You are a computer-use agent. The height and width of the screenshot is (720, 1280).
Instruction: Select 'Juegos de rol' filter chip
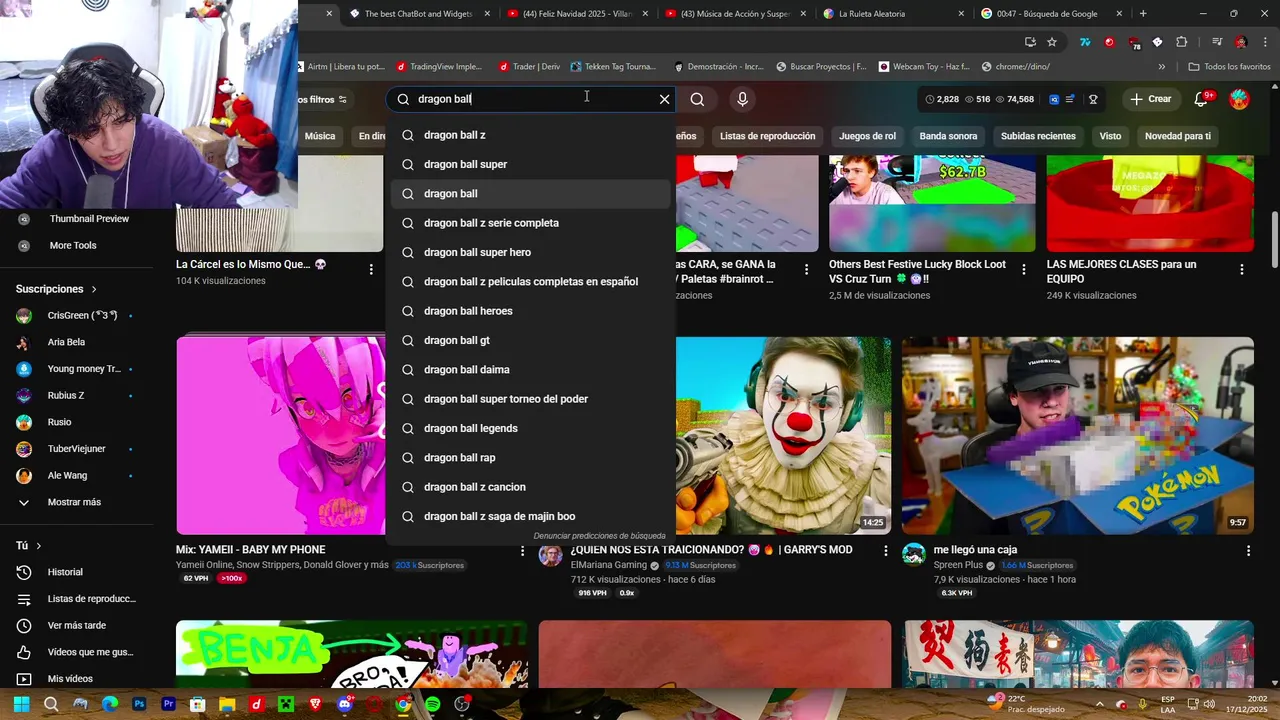pyautogui.click(x=867, y=136)
